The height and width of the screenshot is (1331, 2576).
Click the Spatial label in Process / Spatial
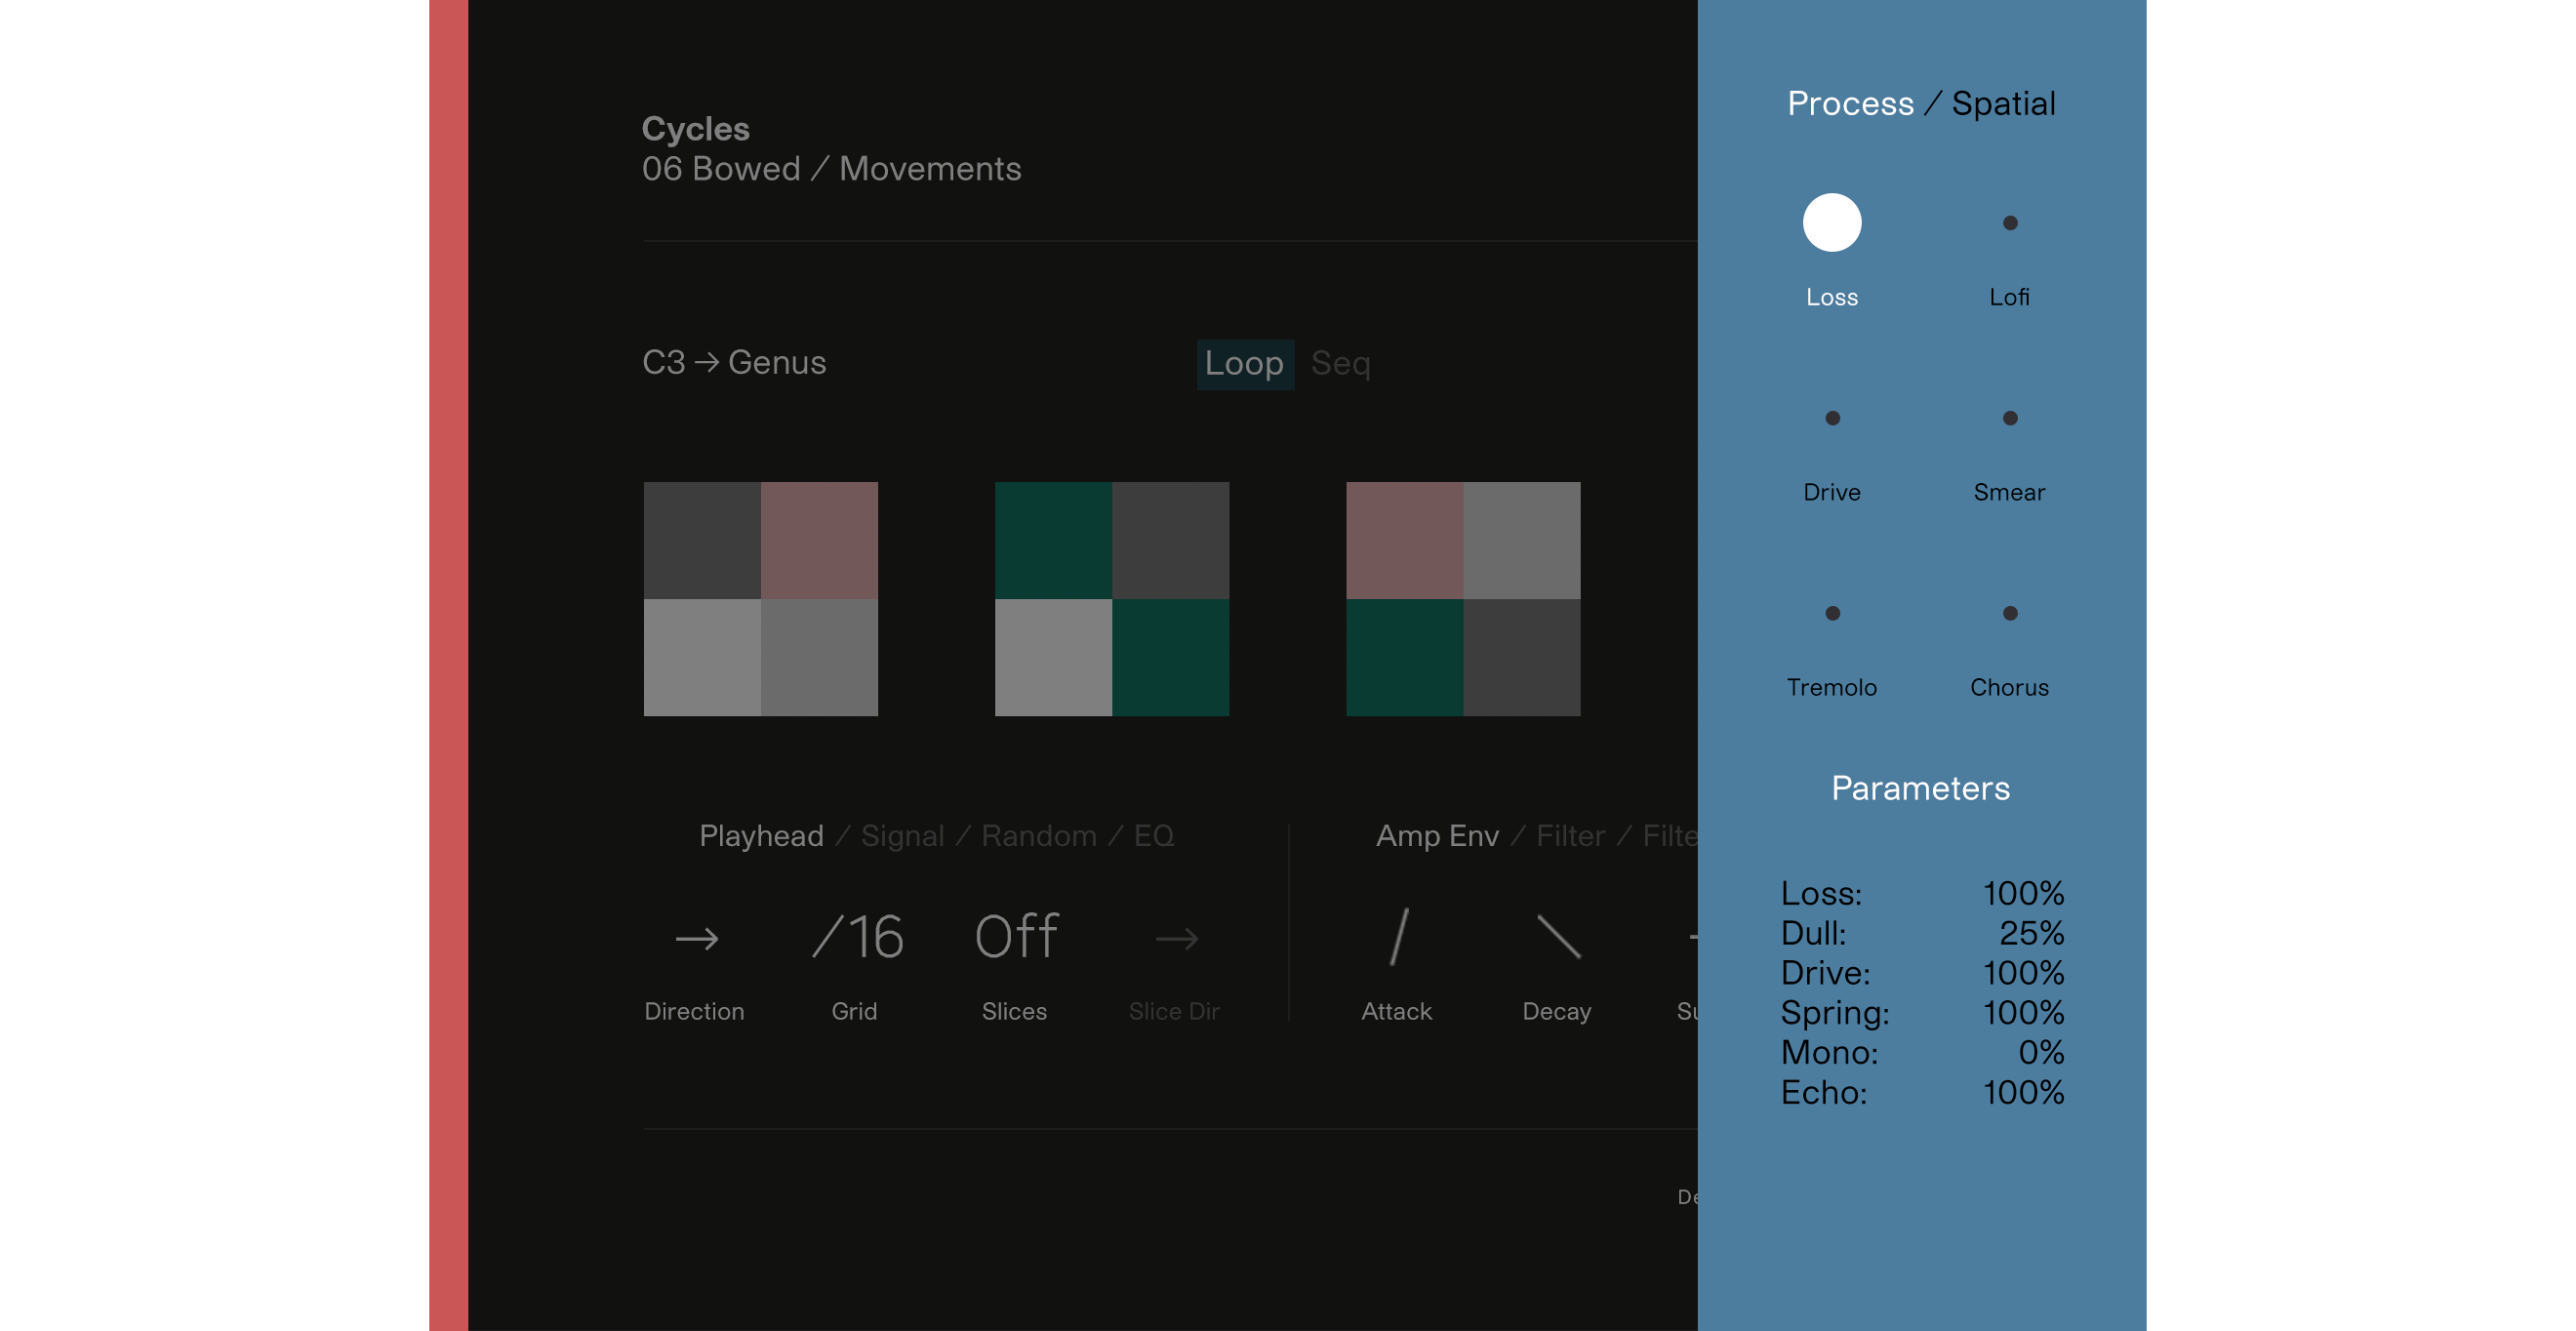tap(2004, 102)
